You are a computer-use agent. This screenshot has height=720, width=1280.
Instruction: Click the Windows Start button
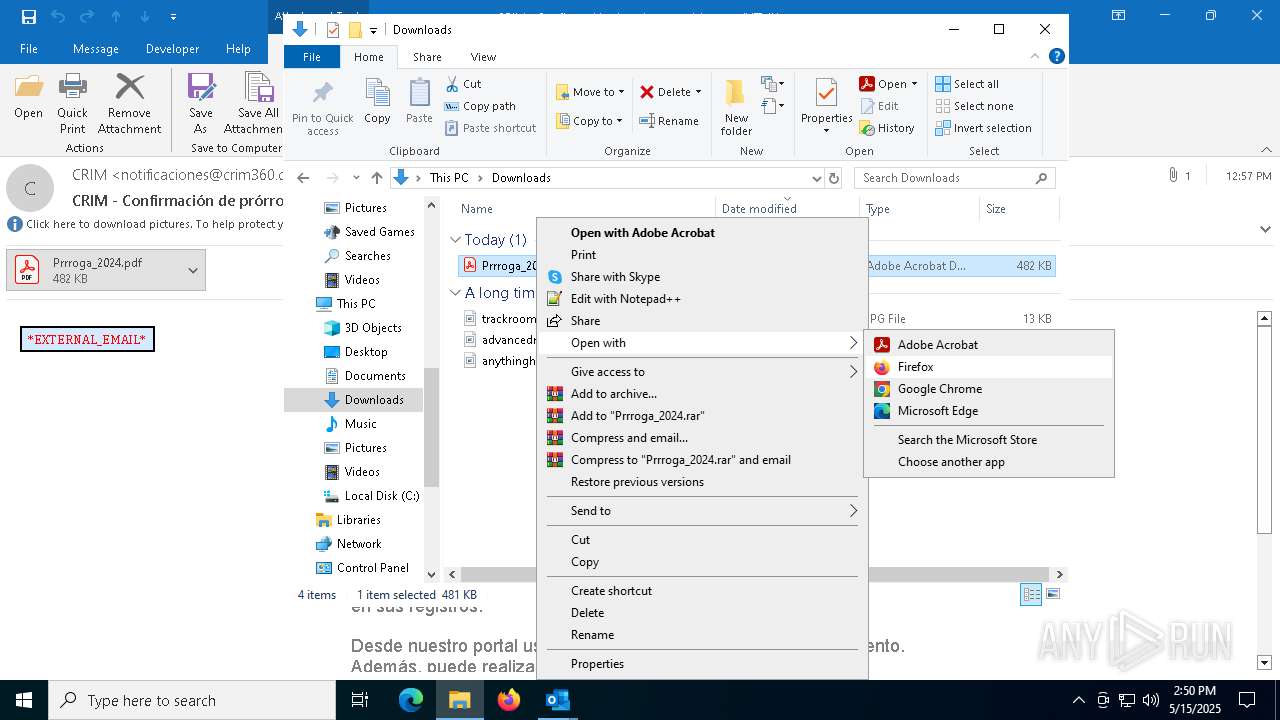point(24,700)
